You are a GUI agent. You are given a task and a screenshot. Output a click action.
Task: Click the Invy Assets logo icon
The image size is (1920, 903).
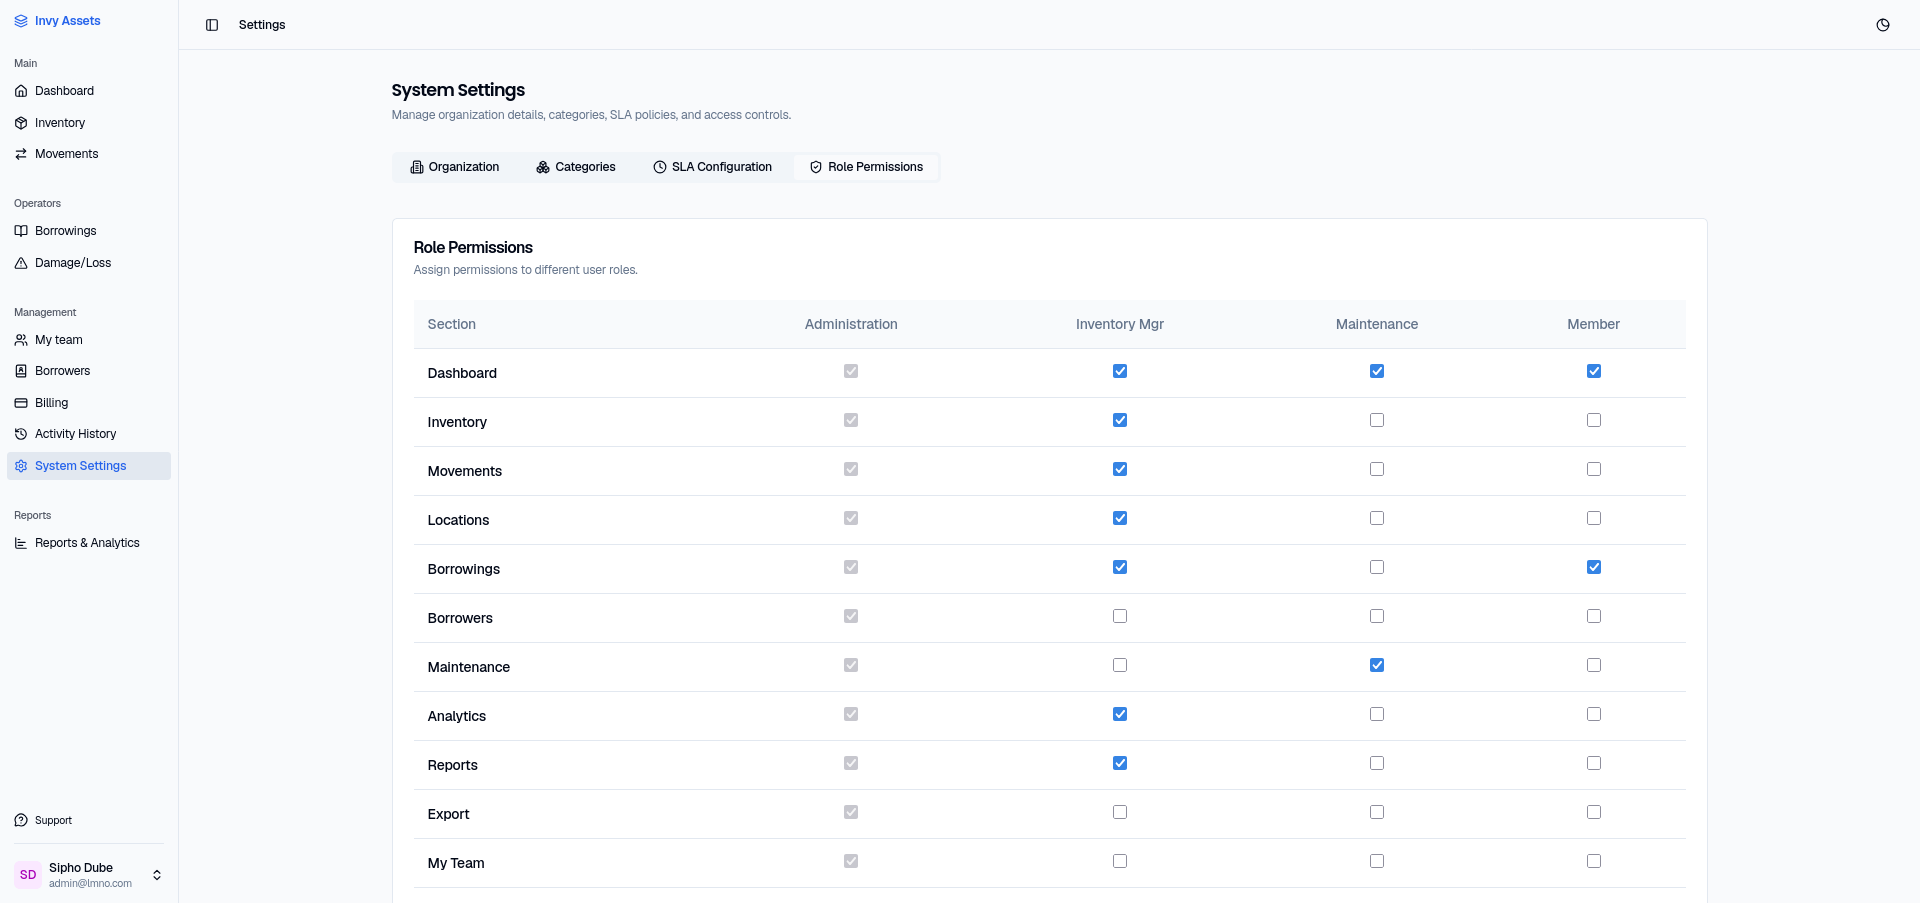tap(21, 21)
